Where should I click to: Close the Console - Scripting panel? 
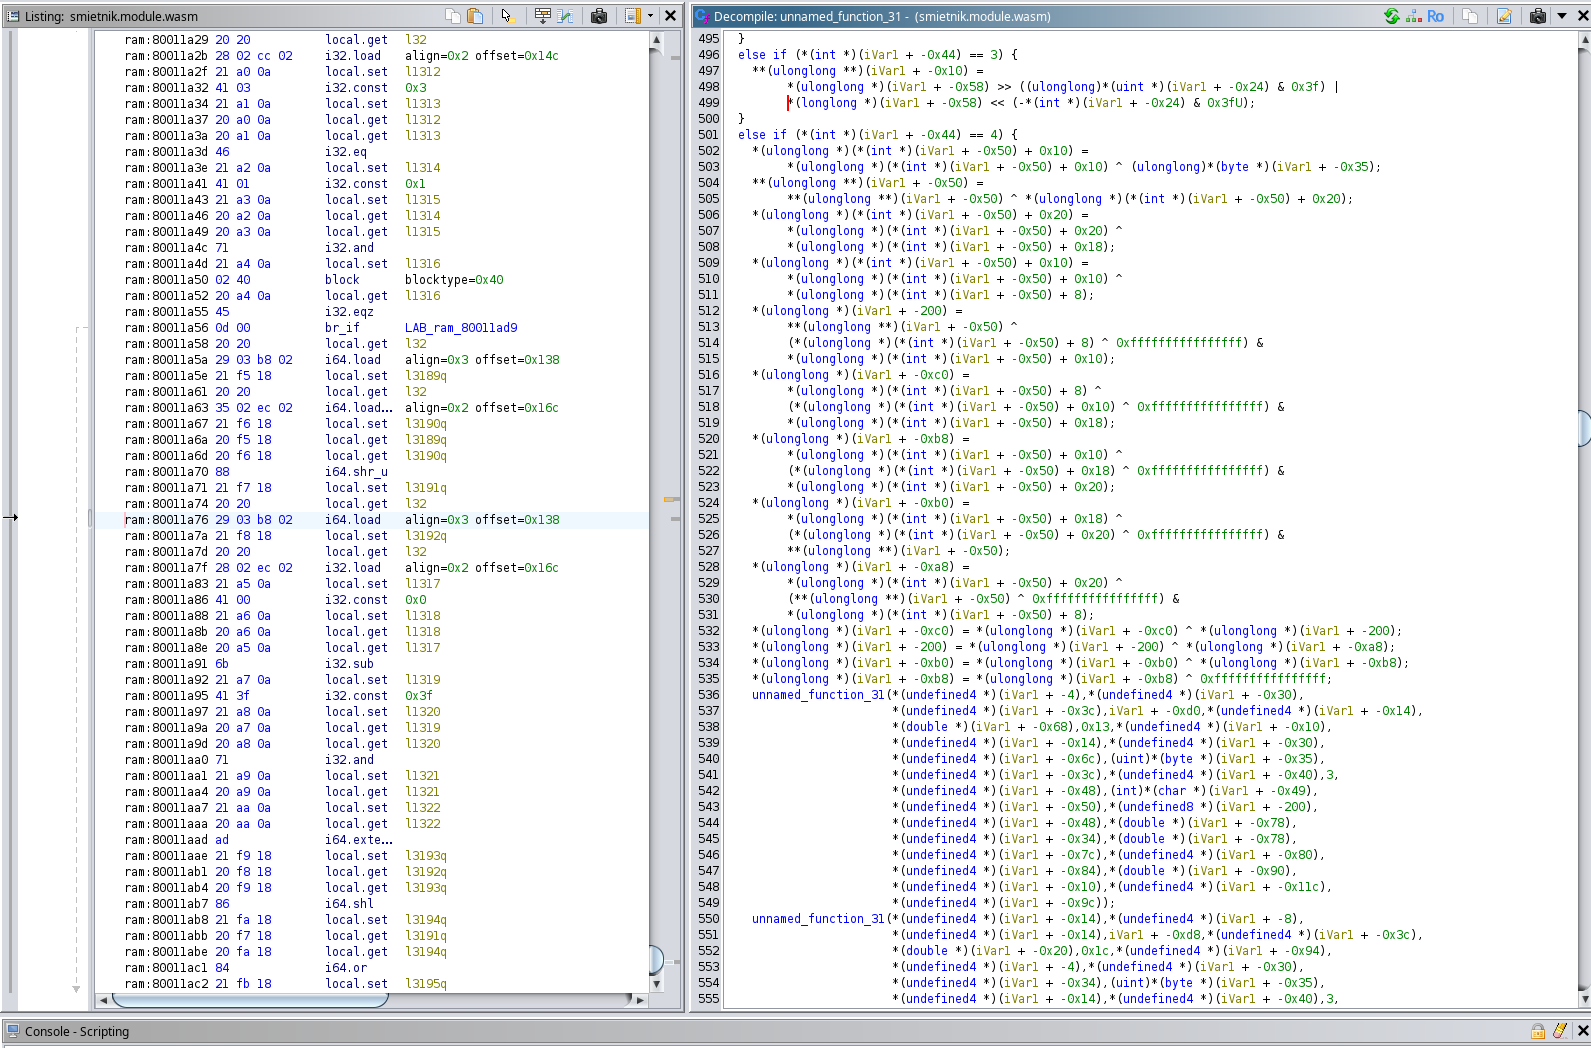(1582, 1031)
